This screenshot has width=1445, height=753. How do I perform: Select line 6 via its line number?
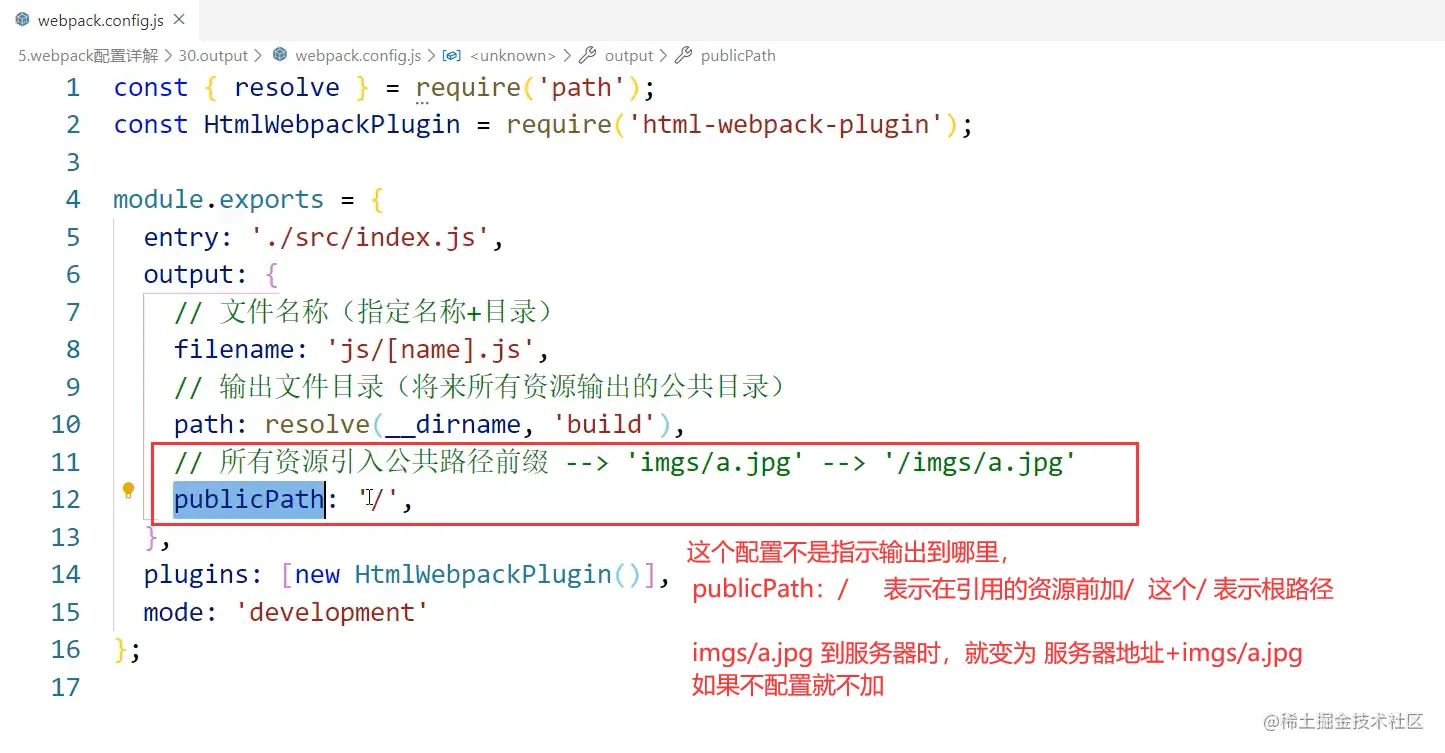(x=73, y=275)
